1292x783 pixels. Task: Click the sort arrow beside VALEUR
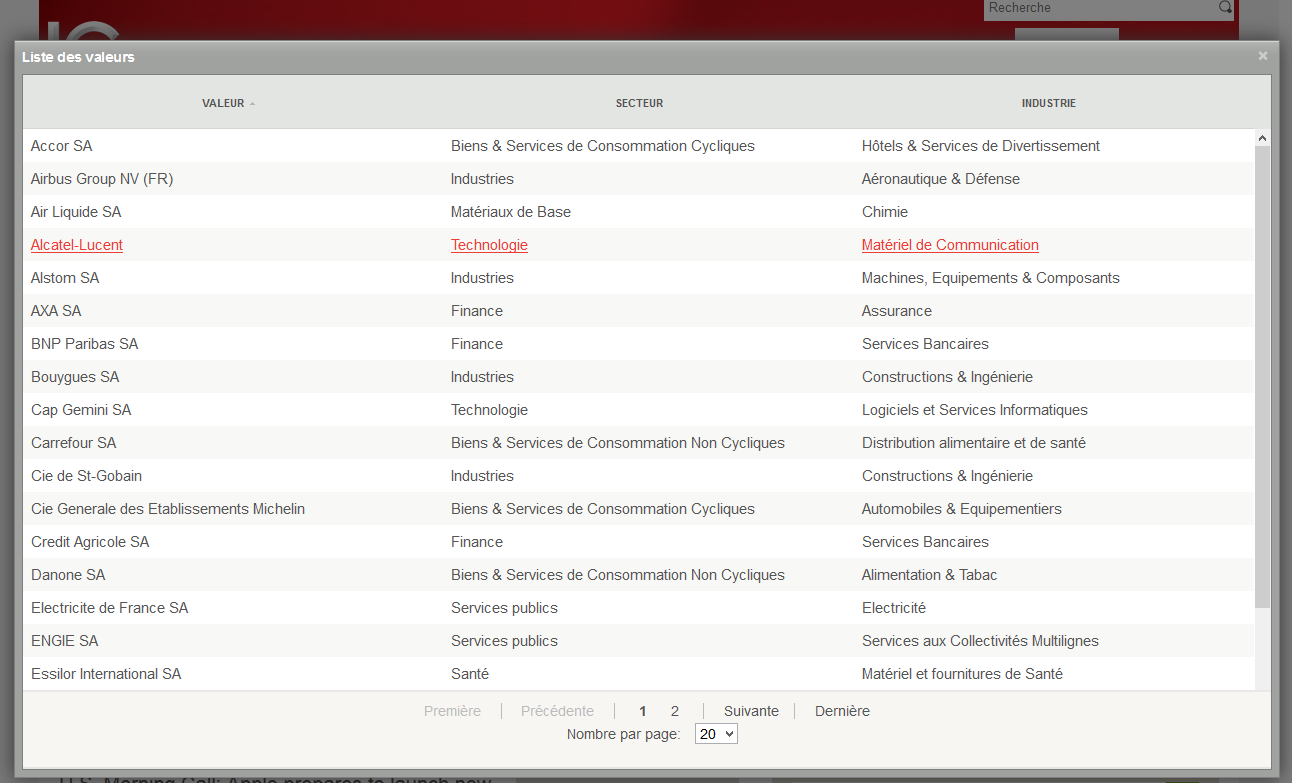pyautogui.click(x=252, y=104)
